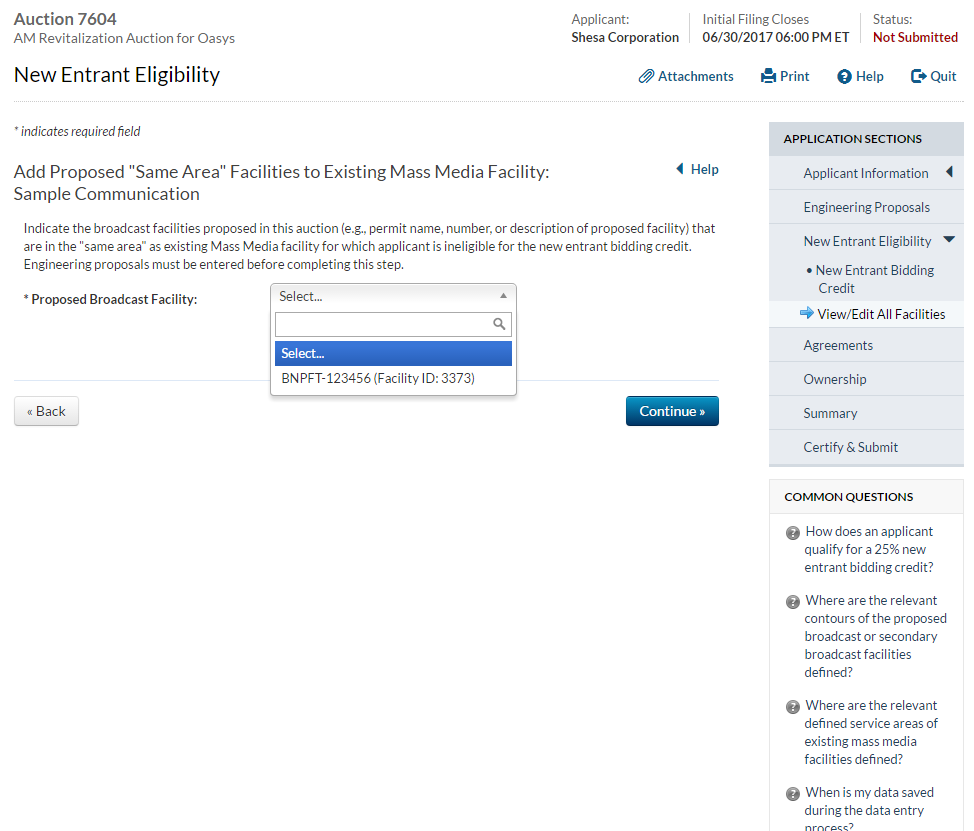Click the Applicant Information collapse arrow

tap(949, 172)
